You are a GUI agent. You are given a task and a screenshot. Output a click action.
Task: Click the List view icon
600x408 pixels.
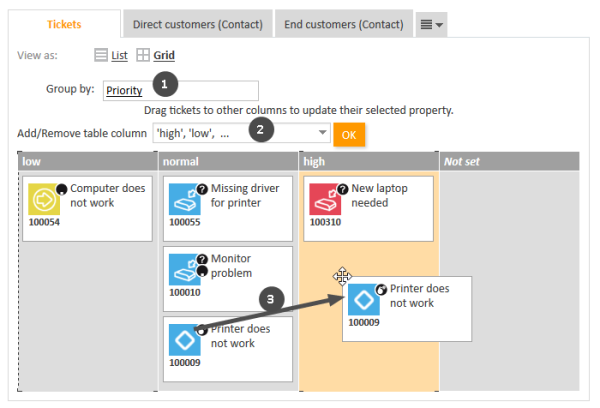click(x=101, y=56)
